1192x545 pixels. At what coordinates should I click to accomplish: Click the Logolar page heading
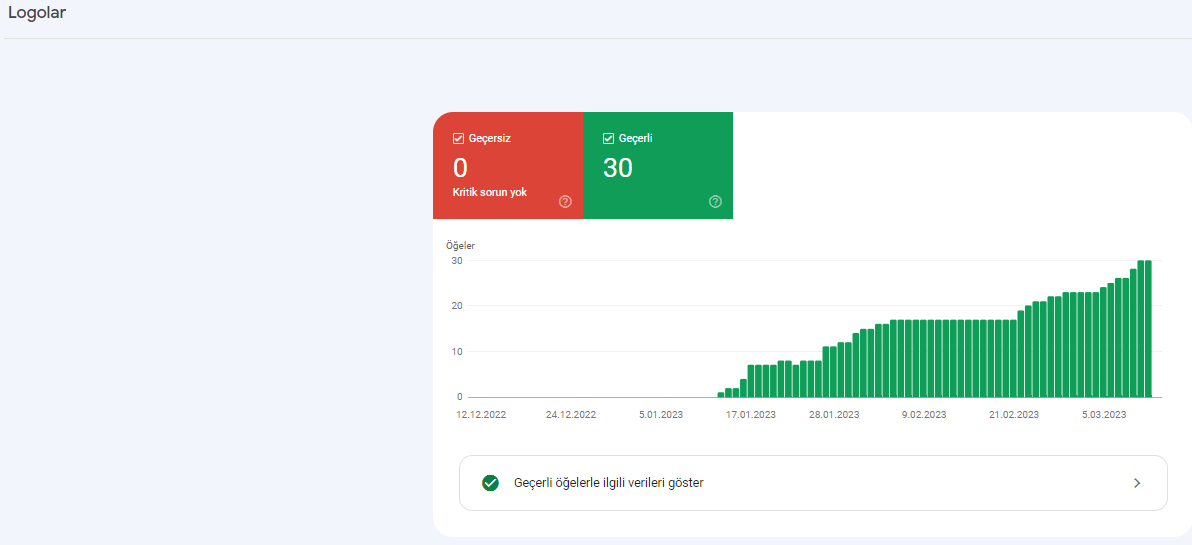tap(36, 14)
